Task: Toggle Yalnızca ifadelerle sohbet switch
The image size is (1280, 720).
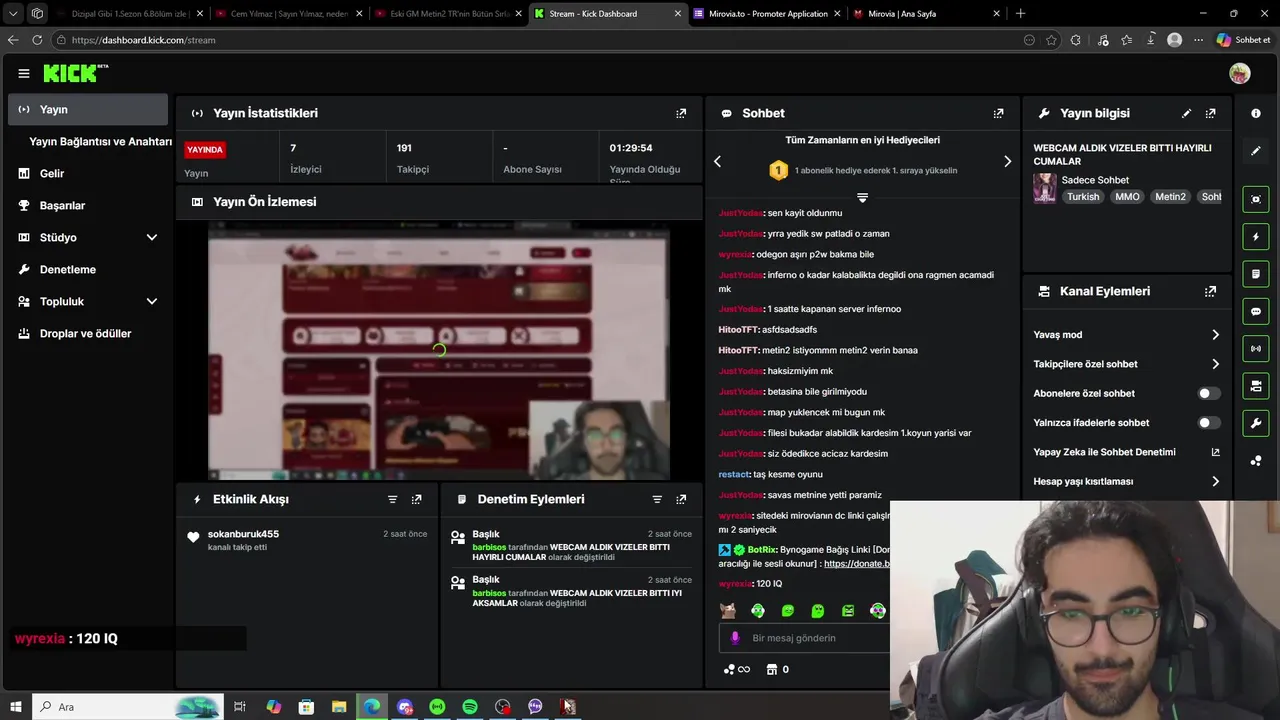Action: (1209, 423)
